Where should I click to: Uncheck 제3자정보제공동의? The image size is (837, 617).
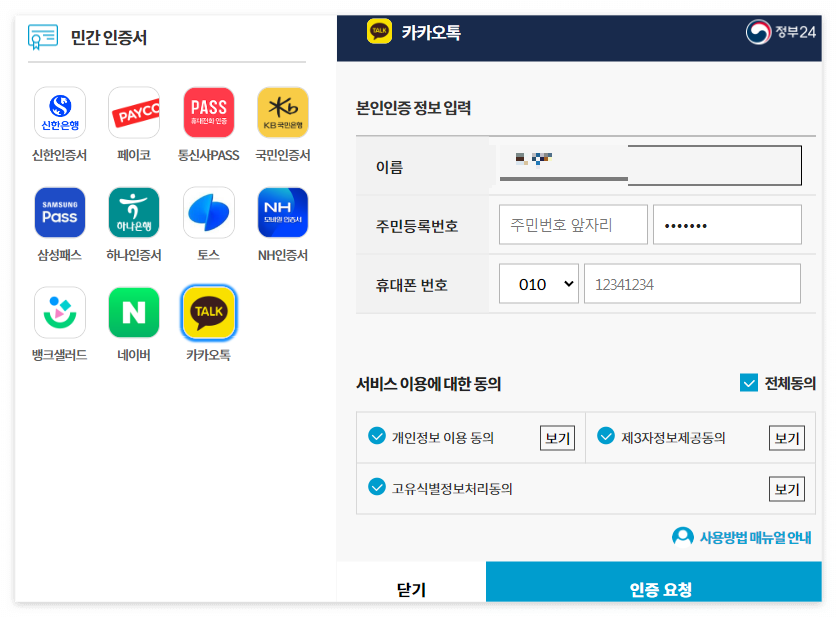[606, 436]
